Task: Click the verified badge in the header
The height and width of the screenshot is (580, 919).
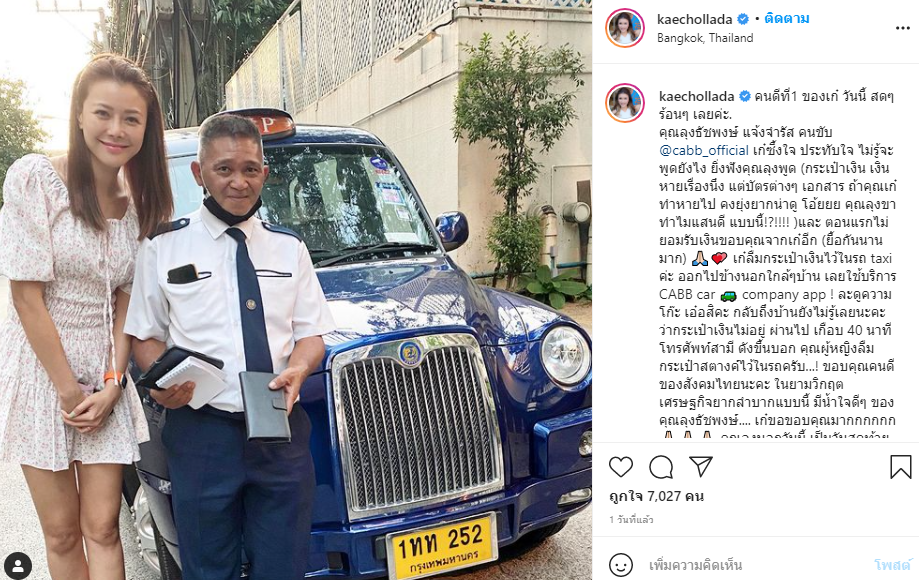Action: (743, 19)
